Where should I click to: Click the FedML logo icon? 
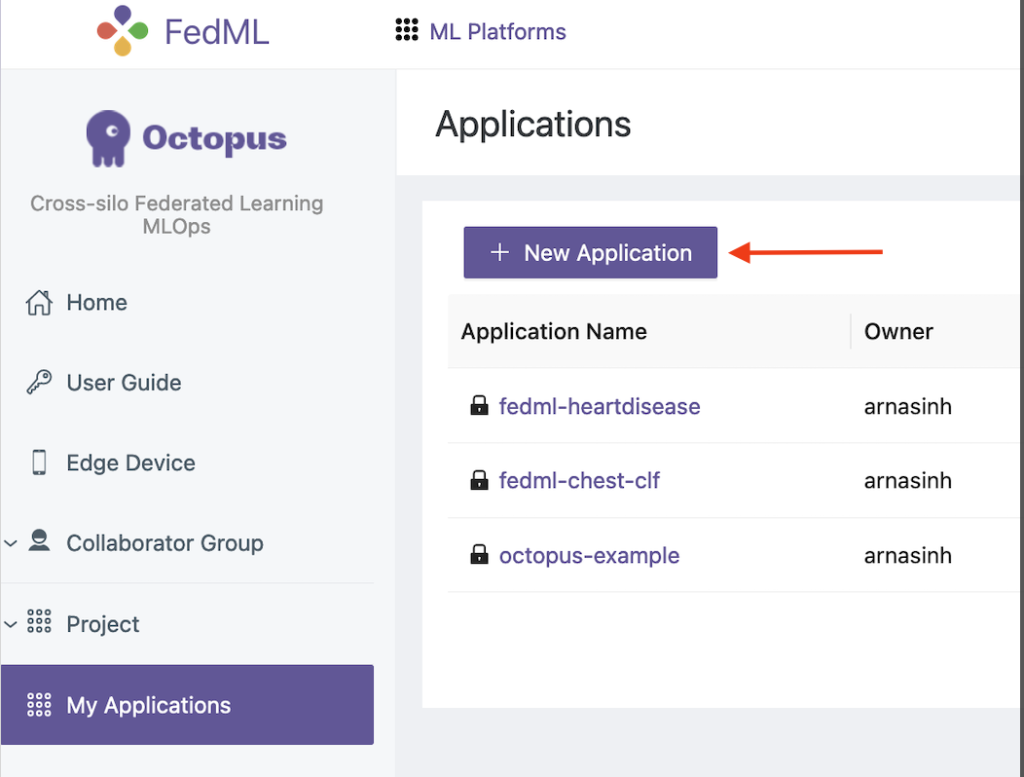[x=123, y=31]
